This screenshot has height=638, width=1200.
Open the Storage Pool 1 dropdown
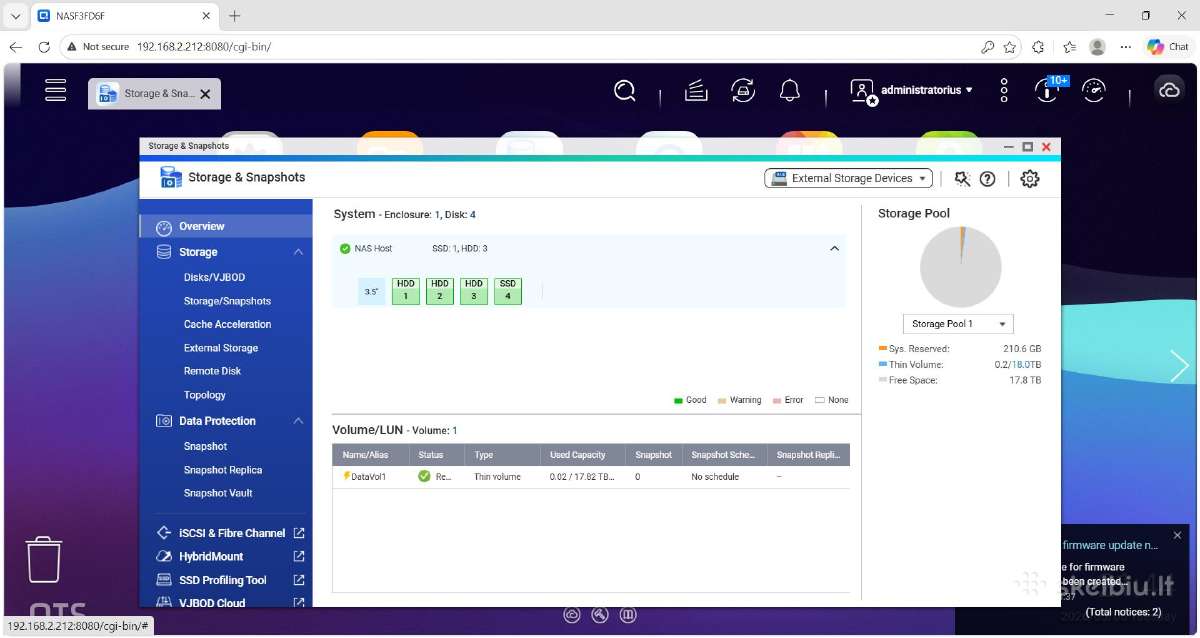tap(958, 324)
